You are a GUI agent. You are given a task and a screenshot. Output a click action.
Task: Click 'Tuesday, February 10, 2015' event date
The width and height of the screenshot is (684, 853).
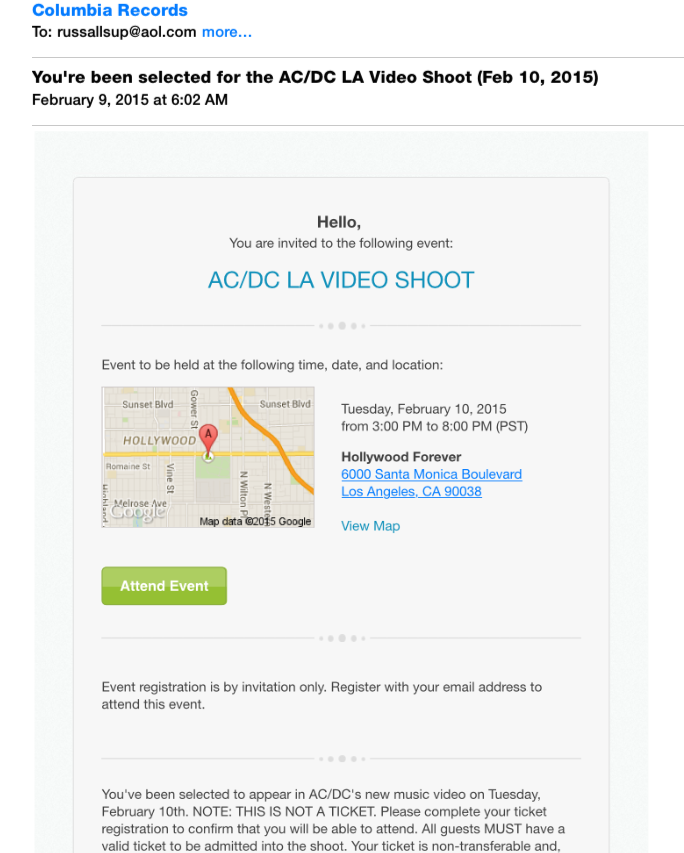click(x=424, y=409)
